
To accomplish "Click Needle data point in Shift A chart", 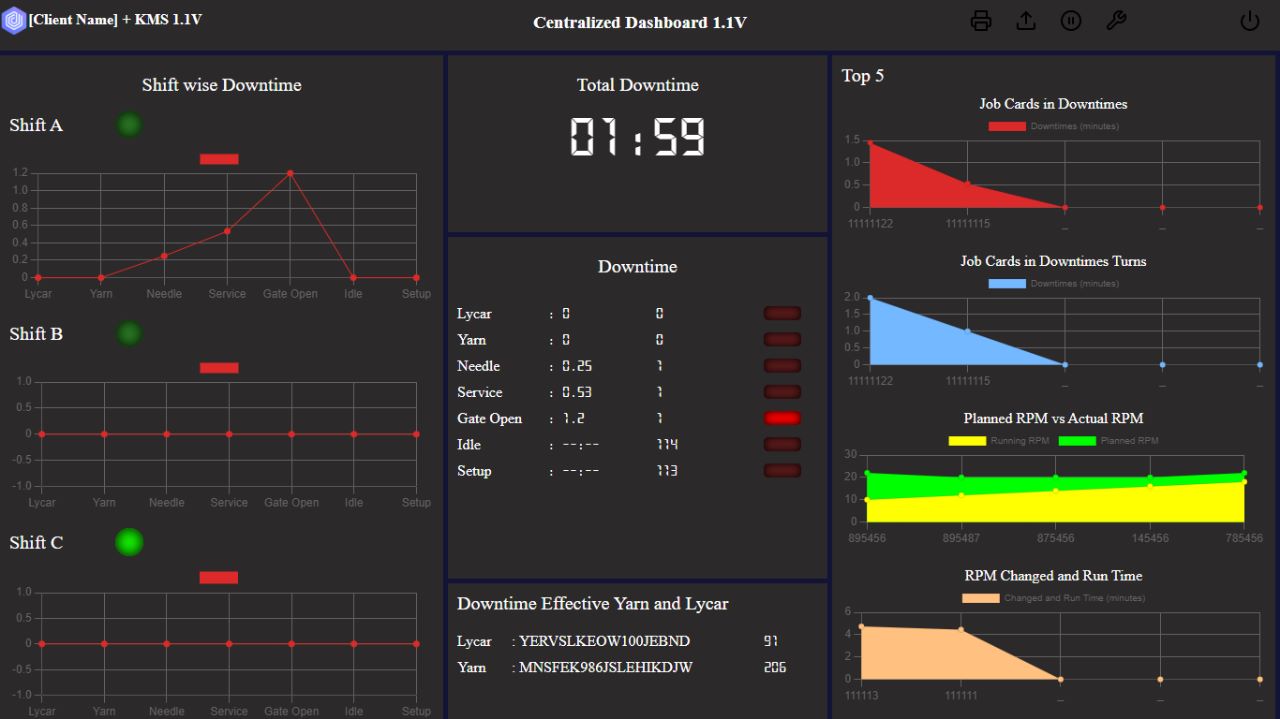I will [164, 256].
